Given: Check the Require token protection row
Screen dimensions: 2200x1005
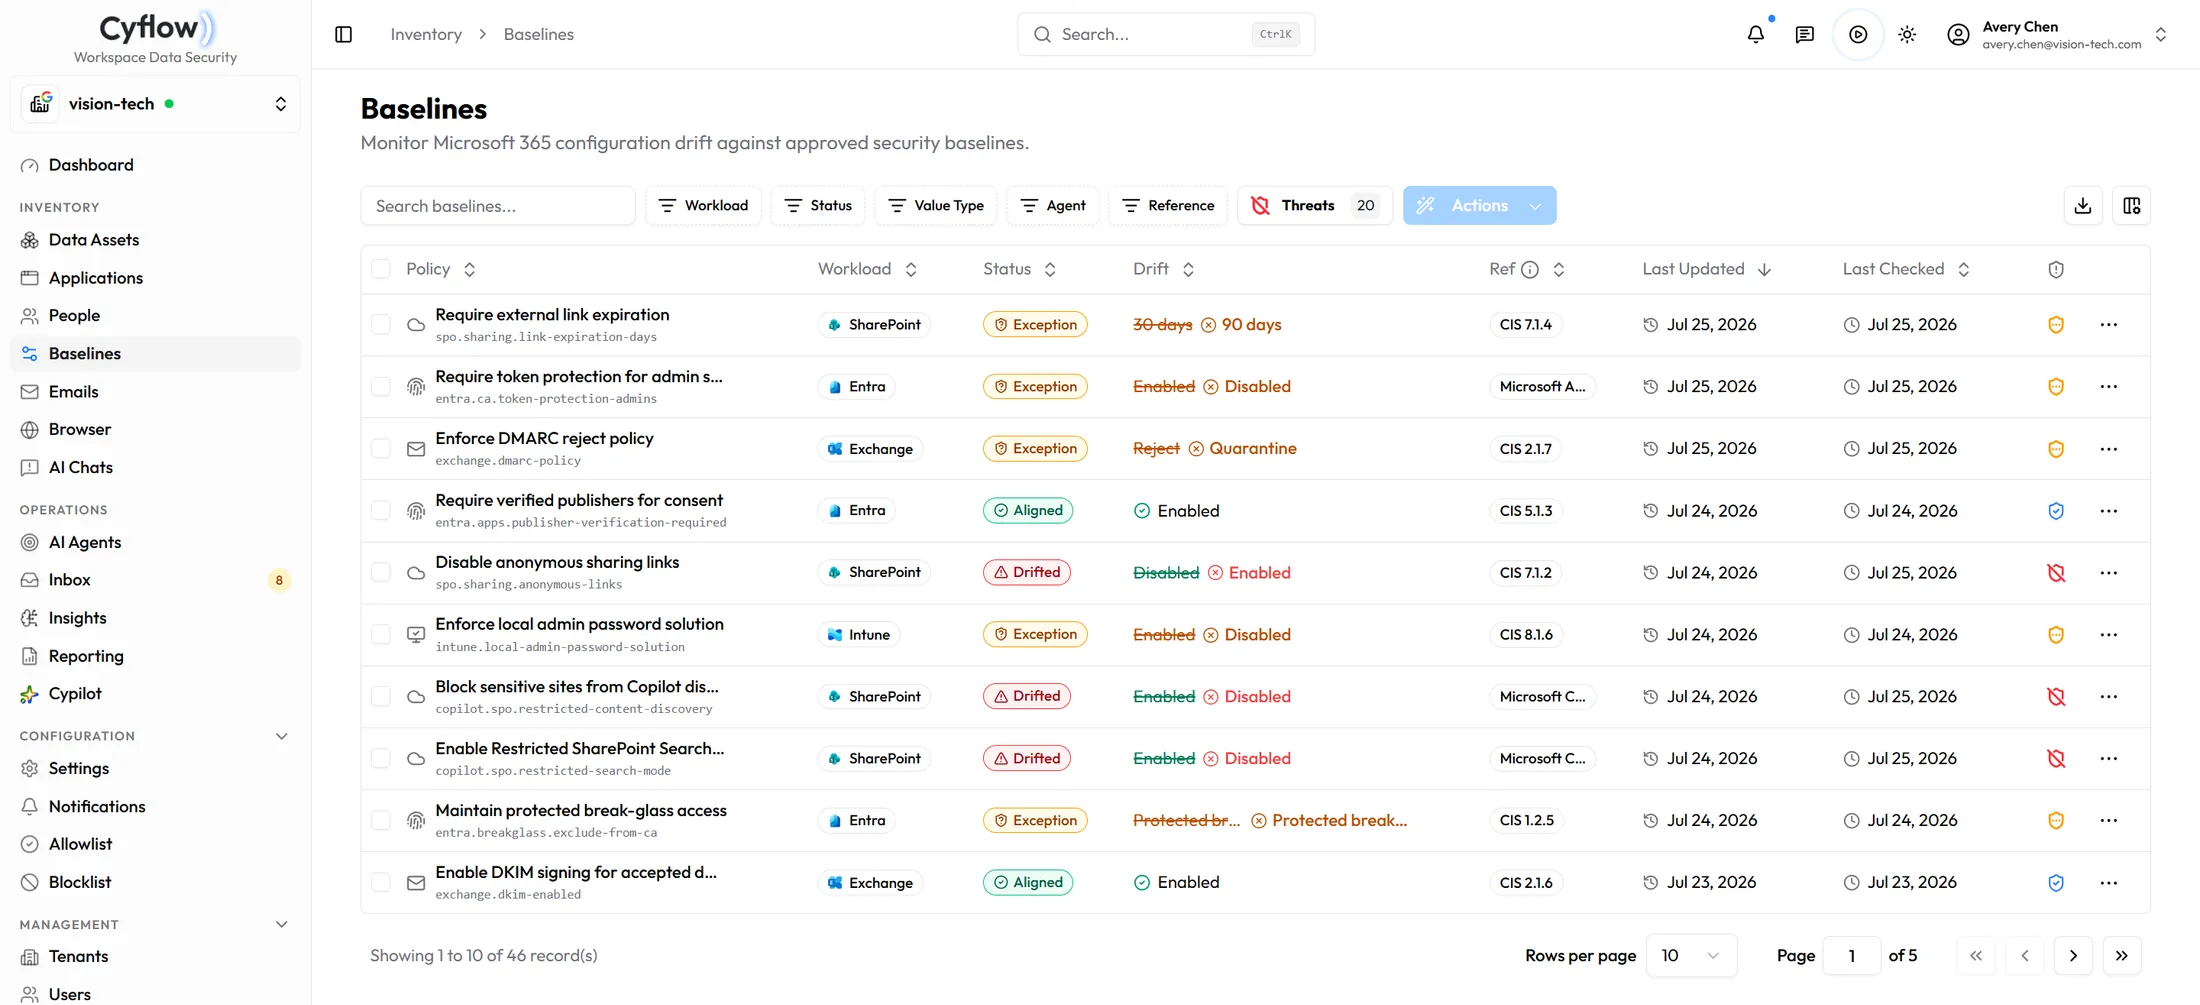Looking at the screenshot, I should pos(381,386).
